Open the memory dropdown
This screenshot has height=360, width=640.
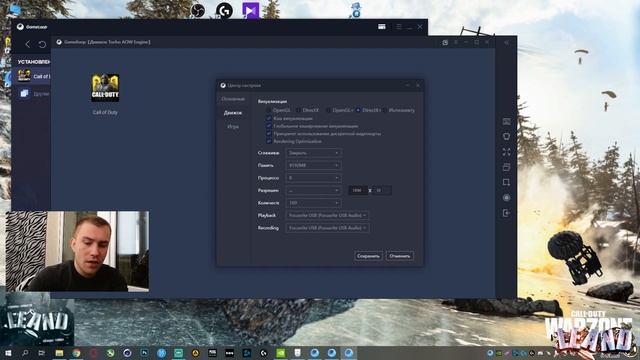point(313,165)
